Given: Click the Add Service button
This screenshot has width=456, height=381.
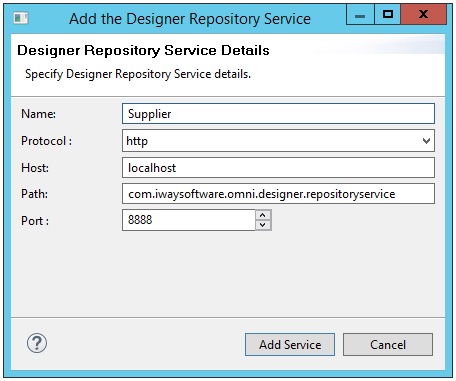Looking at the screenshot, I should pyautogui.click(x=290, y=344).
